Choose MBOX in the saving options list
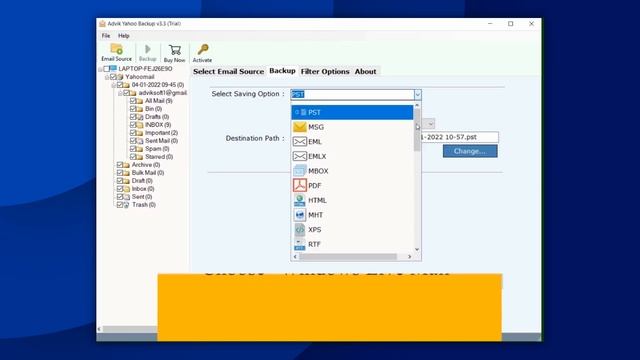Image resolution: width=640 pixels, height=360 pixels. pos(352,171)
